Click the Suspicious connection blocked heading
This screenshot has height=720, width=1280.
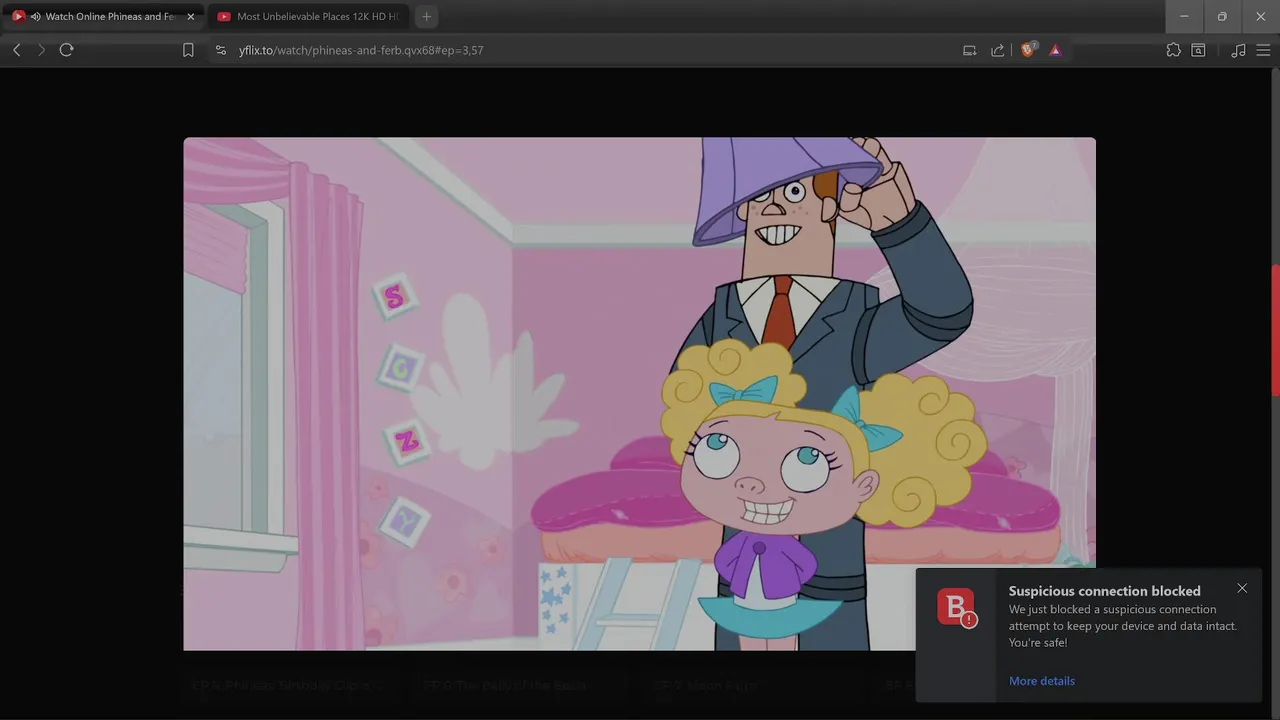click(x=1104, y=591)
